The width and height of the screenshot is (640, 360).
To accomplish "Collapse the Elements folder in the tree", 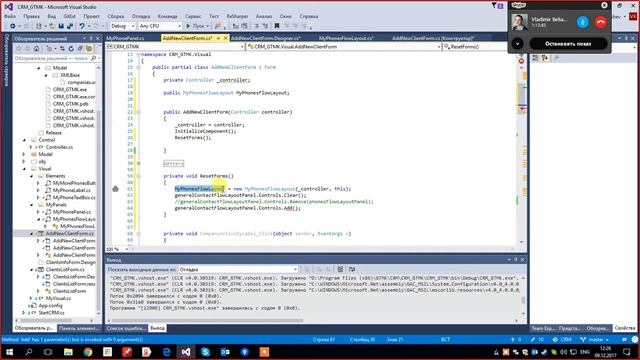I will tap(31, 176).
